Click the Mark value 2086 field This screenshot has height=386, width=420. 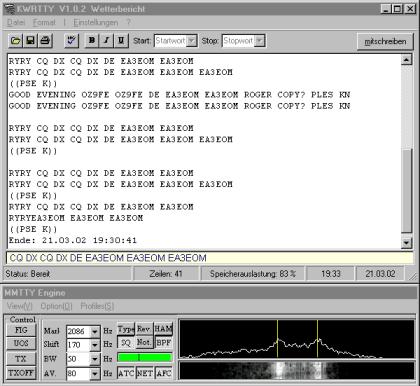tap(78, 331)
